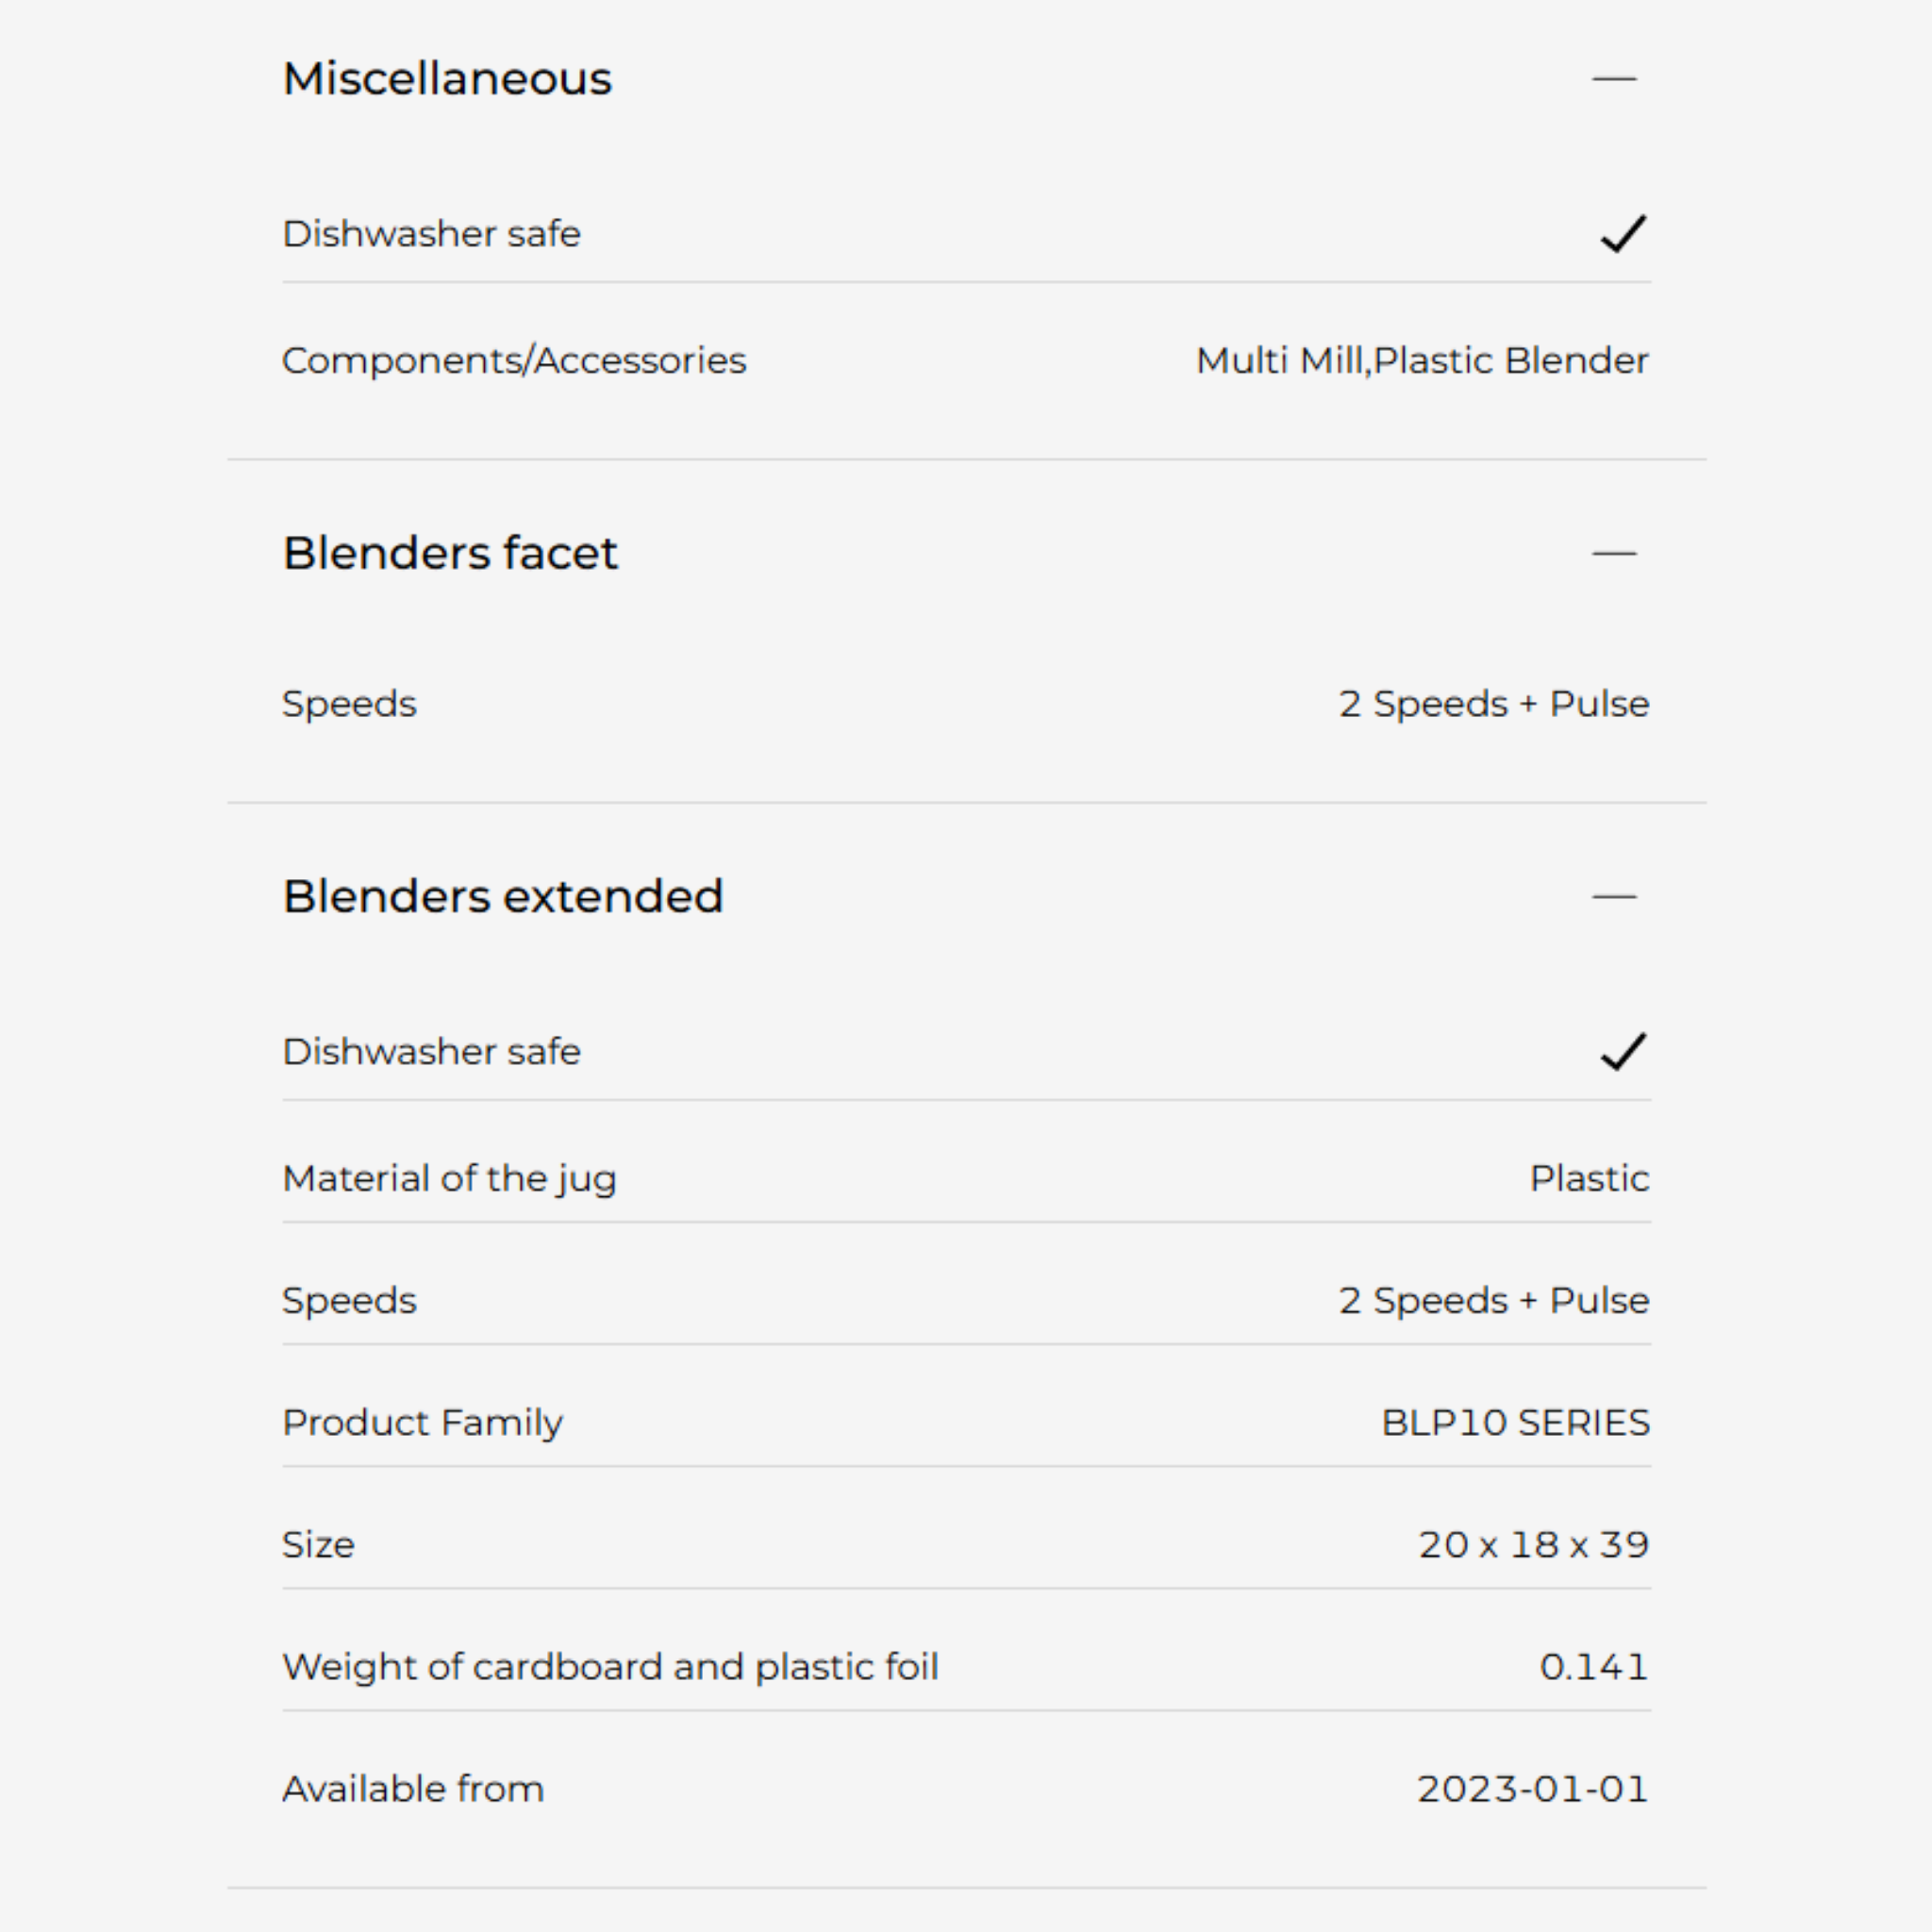The width and height of the screenshot is (1932, 1932).
Task: Click Speeds label under Blenders facet
Action: [349, 704]
